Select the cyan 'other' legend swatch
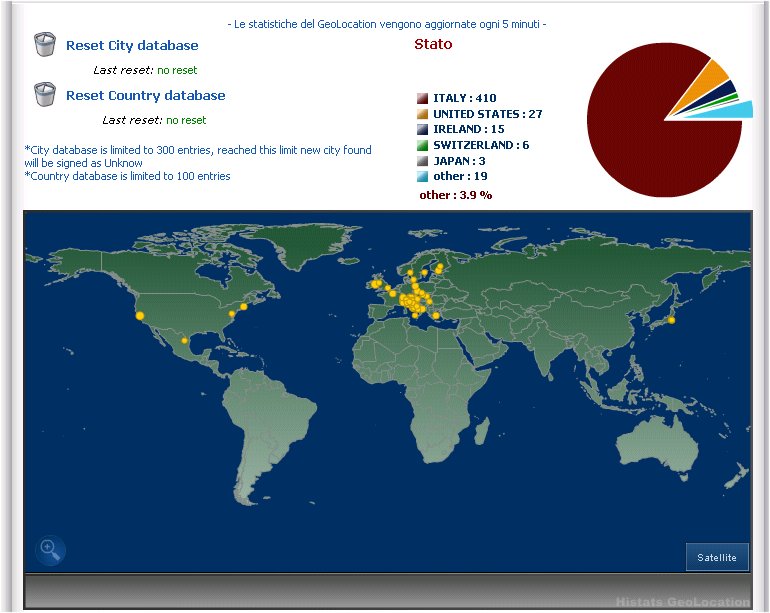Screen dimensions: 770x613 [422, 176]
